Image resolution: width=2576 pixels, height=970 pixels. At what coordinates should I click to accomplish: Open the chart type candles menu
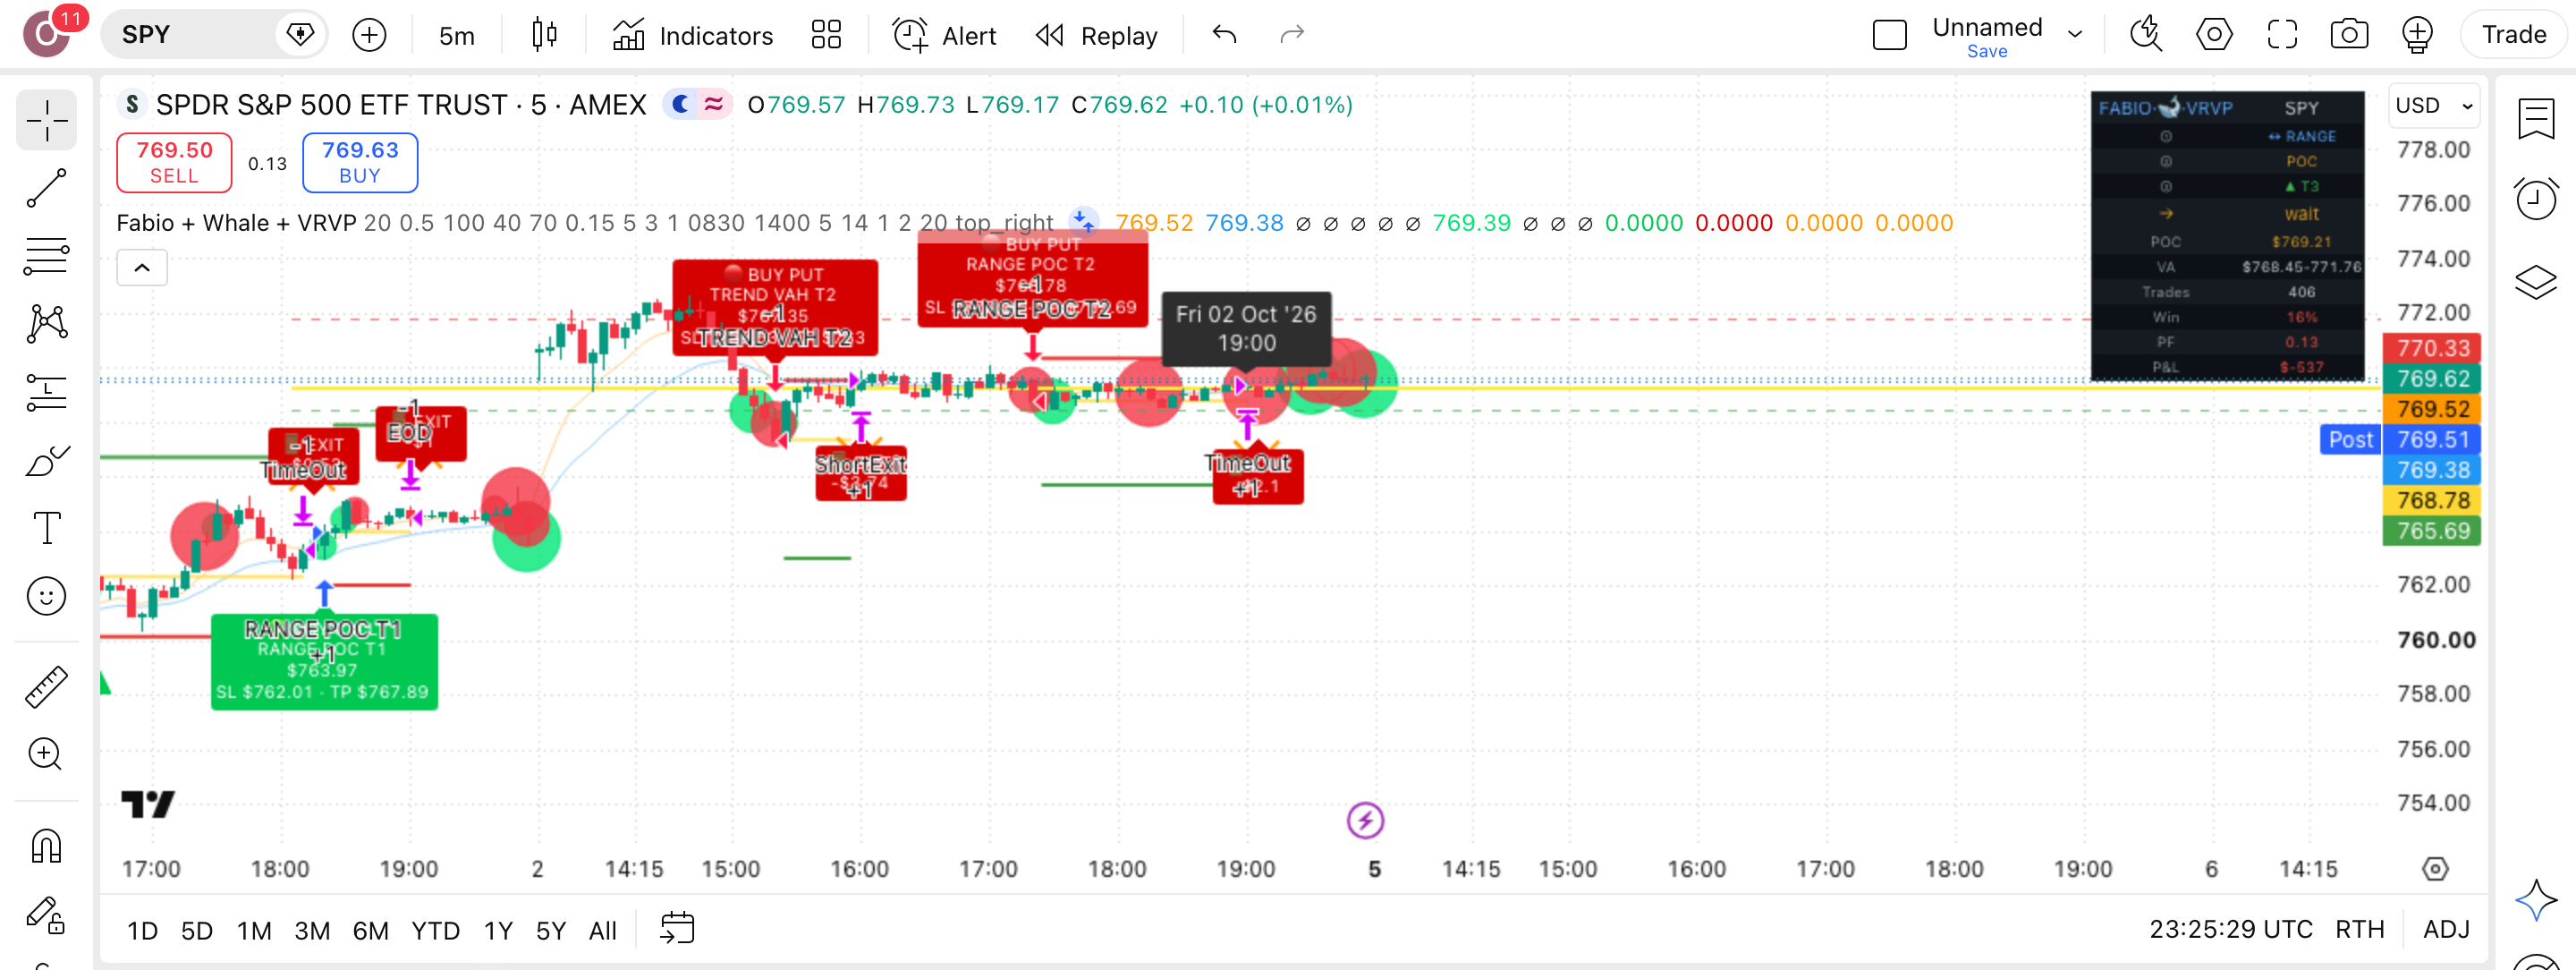(545, 35)
